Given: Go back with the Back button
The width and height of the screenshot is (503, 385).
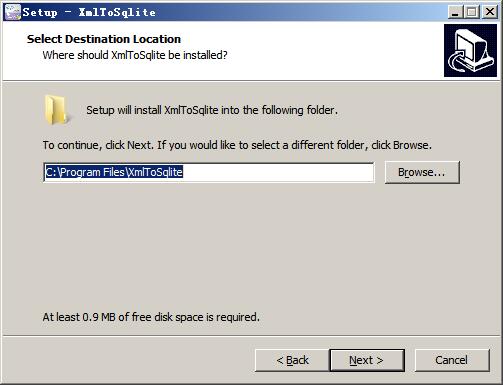Looking at the screenshot, I should pos(292,360).
